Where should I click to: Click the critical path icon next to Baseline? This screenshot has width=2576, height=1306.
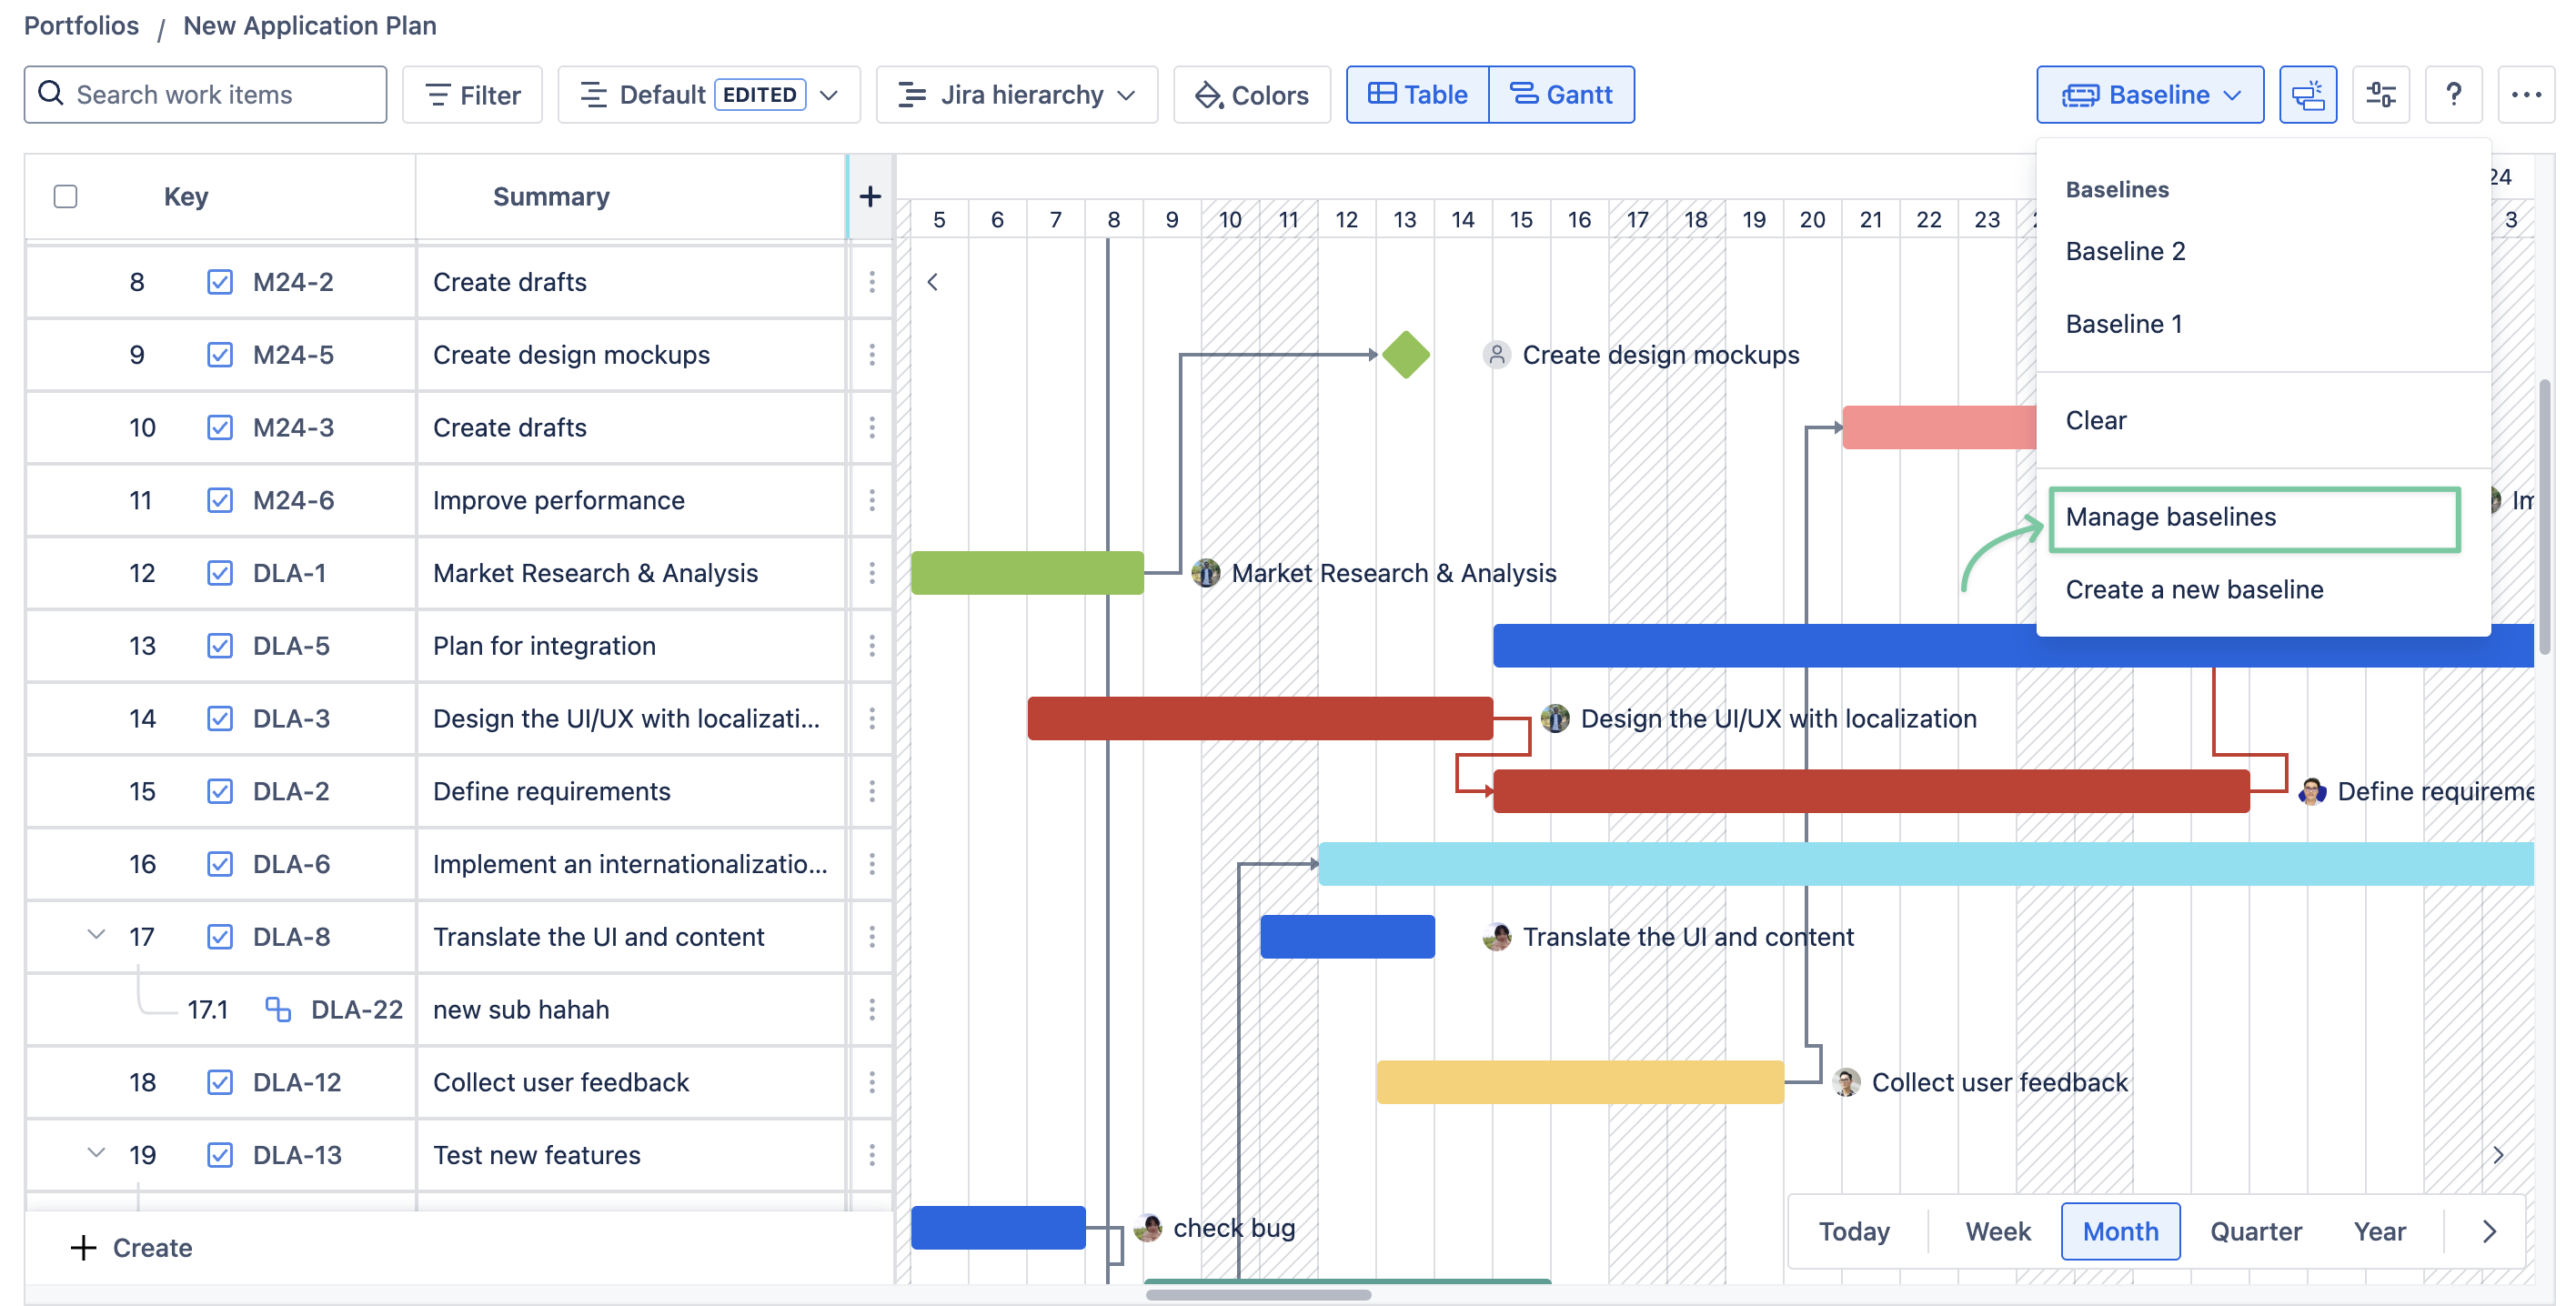[2307, 95]
